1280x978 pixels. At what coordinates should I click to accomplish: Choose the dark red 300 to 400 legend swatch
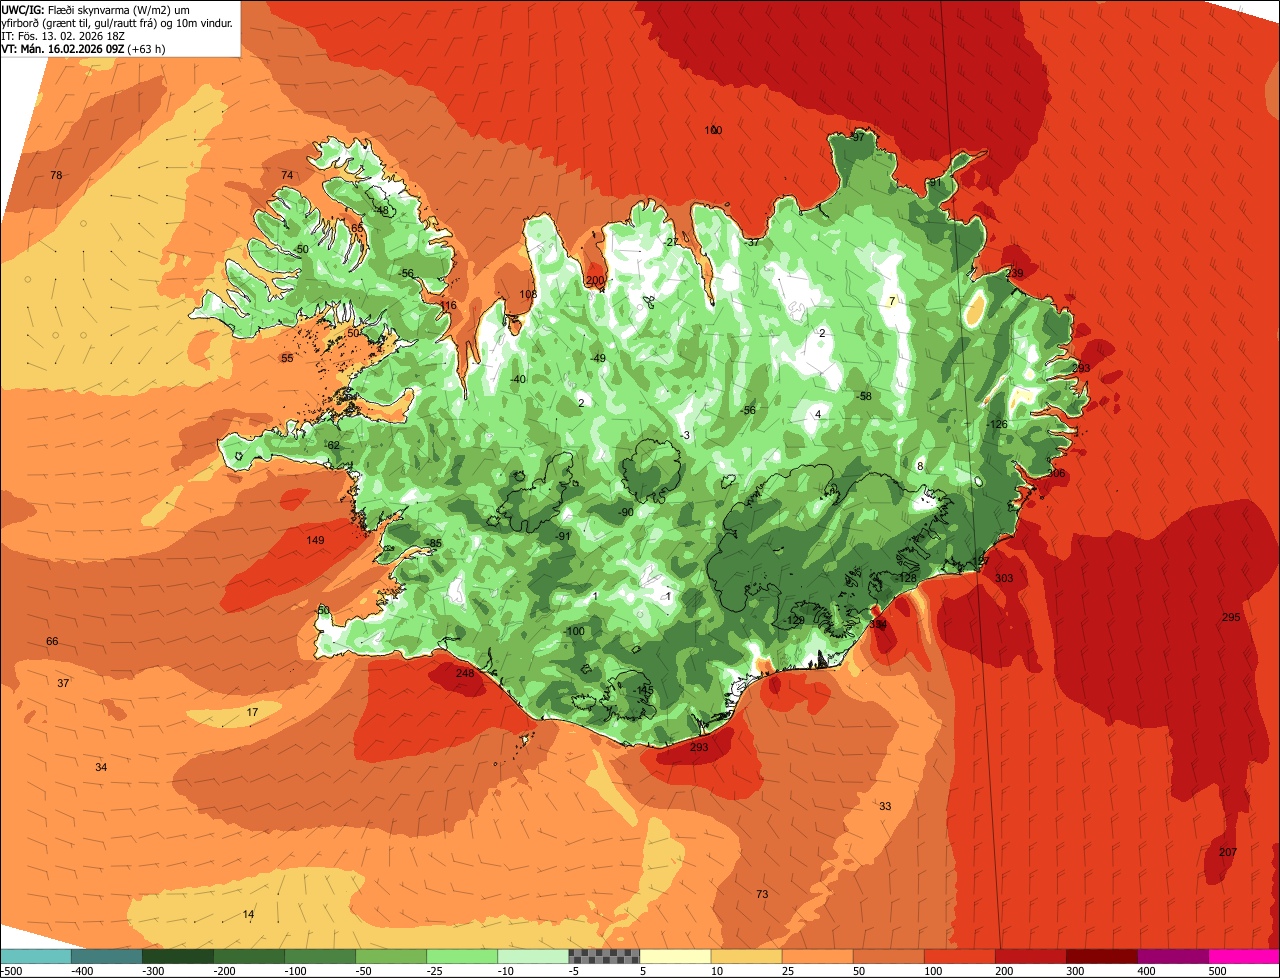[1101, 956]
